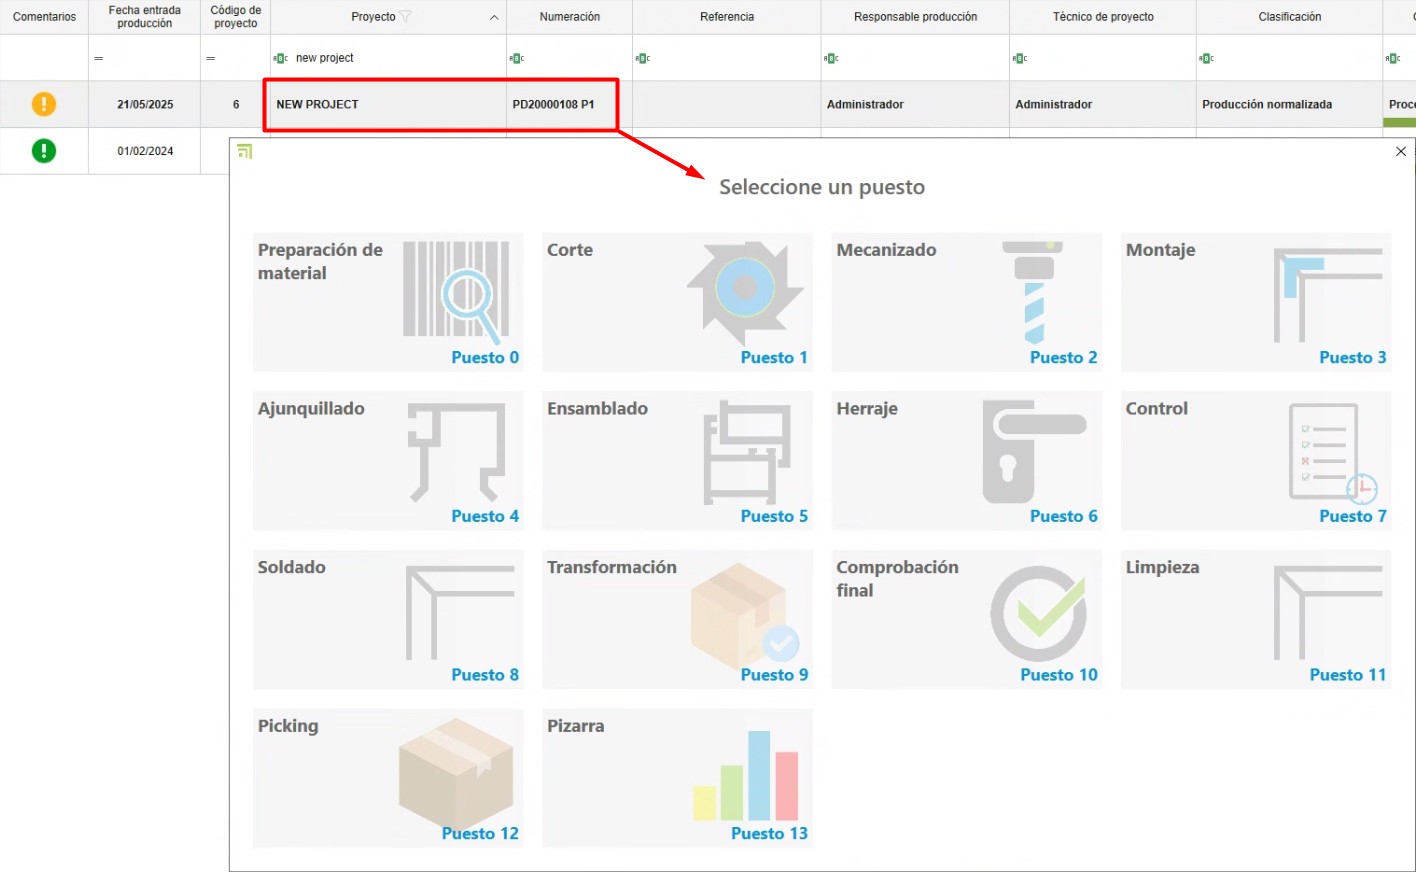Toggle sort arrow on Proyecto column
Screen dimensions: 1416x872
point(494,17)
